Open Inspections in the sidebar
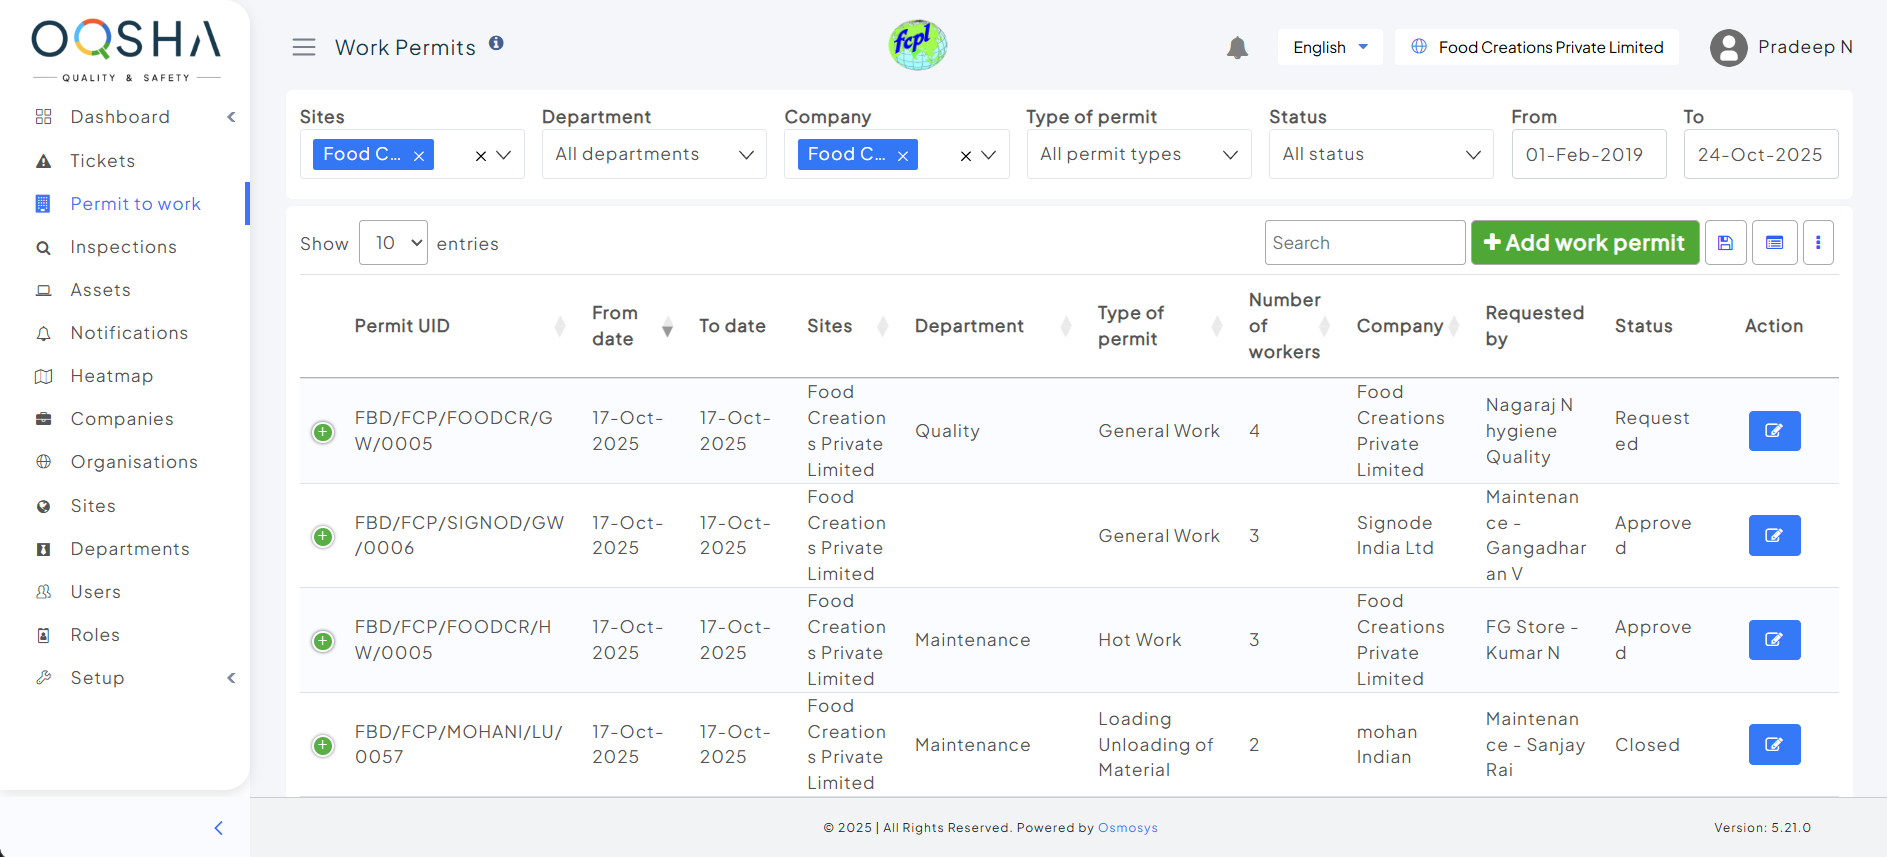This screenshot has height=857, width=1887. (123, 247)
